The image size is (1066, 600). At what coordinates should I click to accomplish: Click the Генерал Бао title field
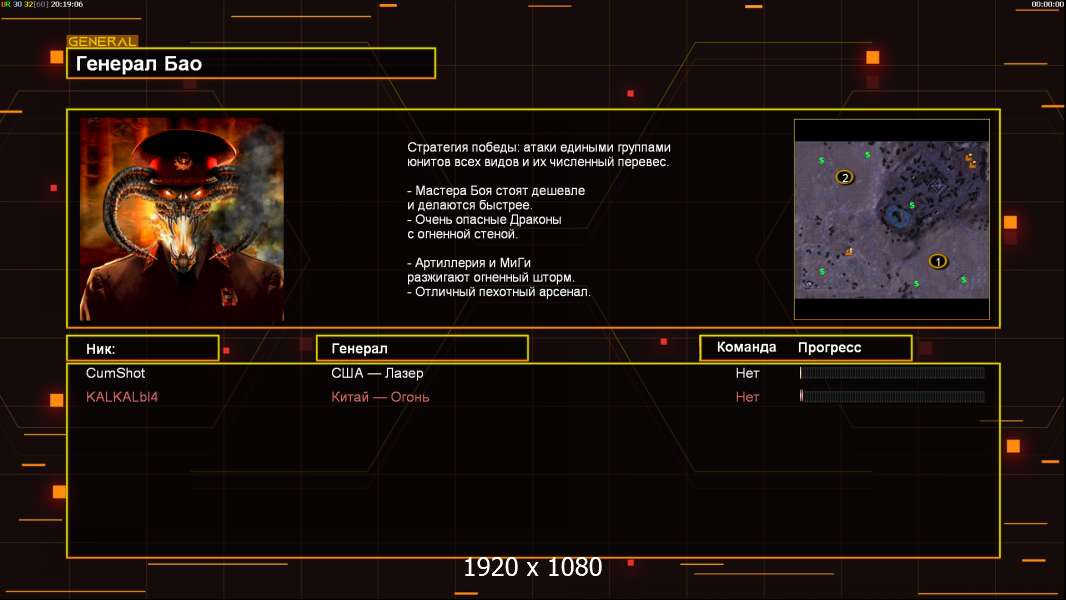251,63
